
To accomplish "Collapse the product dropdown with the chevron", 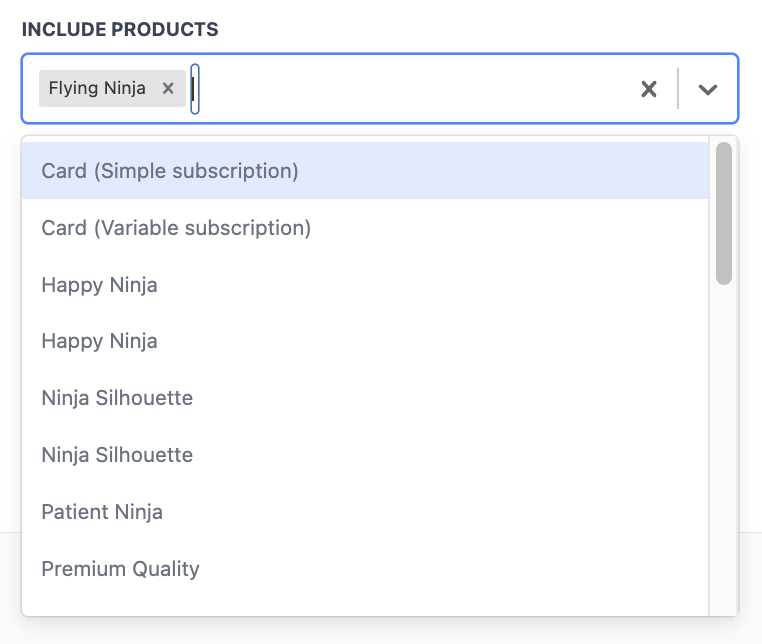I will tap(708, 89).
